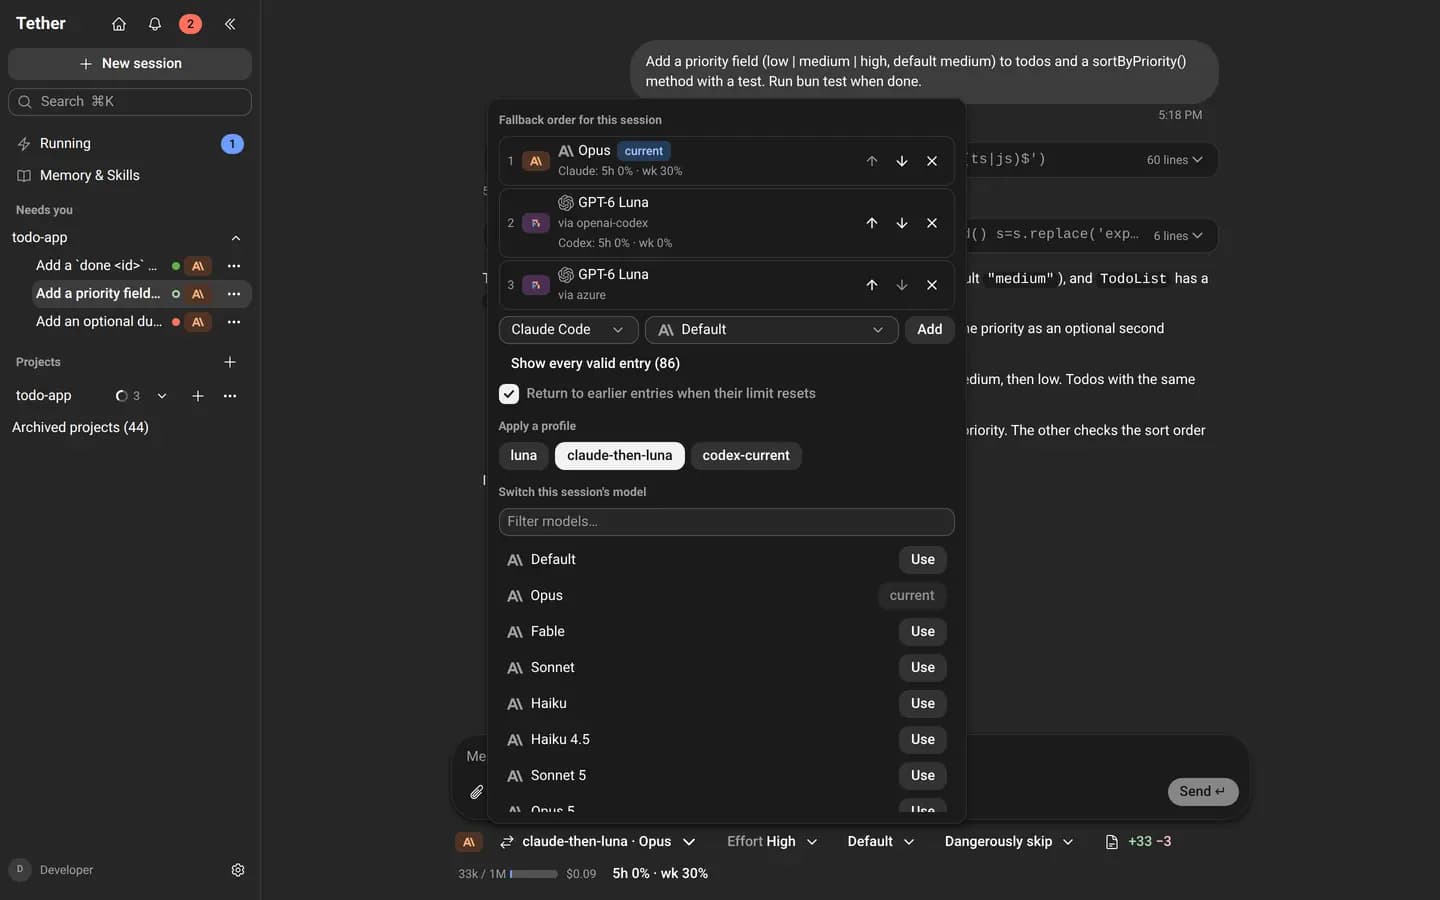The width and height of the screenshot is (1440, 900).
Task: Open the Claude Code provider dropdown
Action: click(x=568, y=330)
